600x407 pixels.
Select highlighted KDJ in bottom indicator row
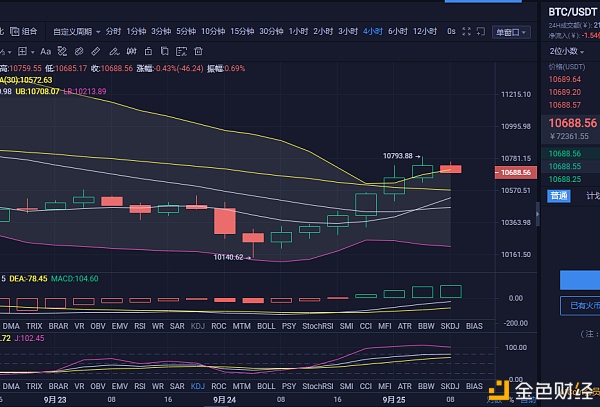(x=197, y=386)
